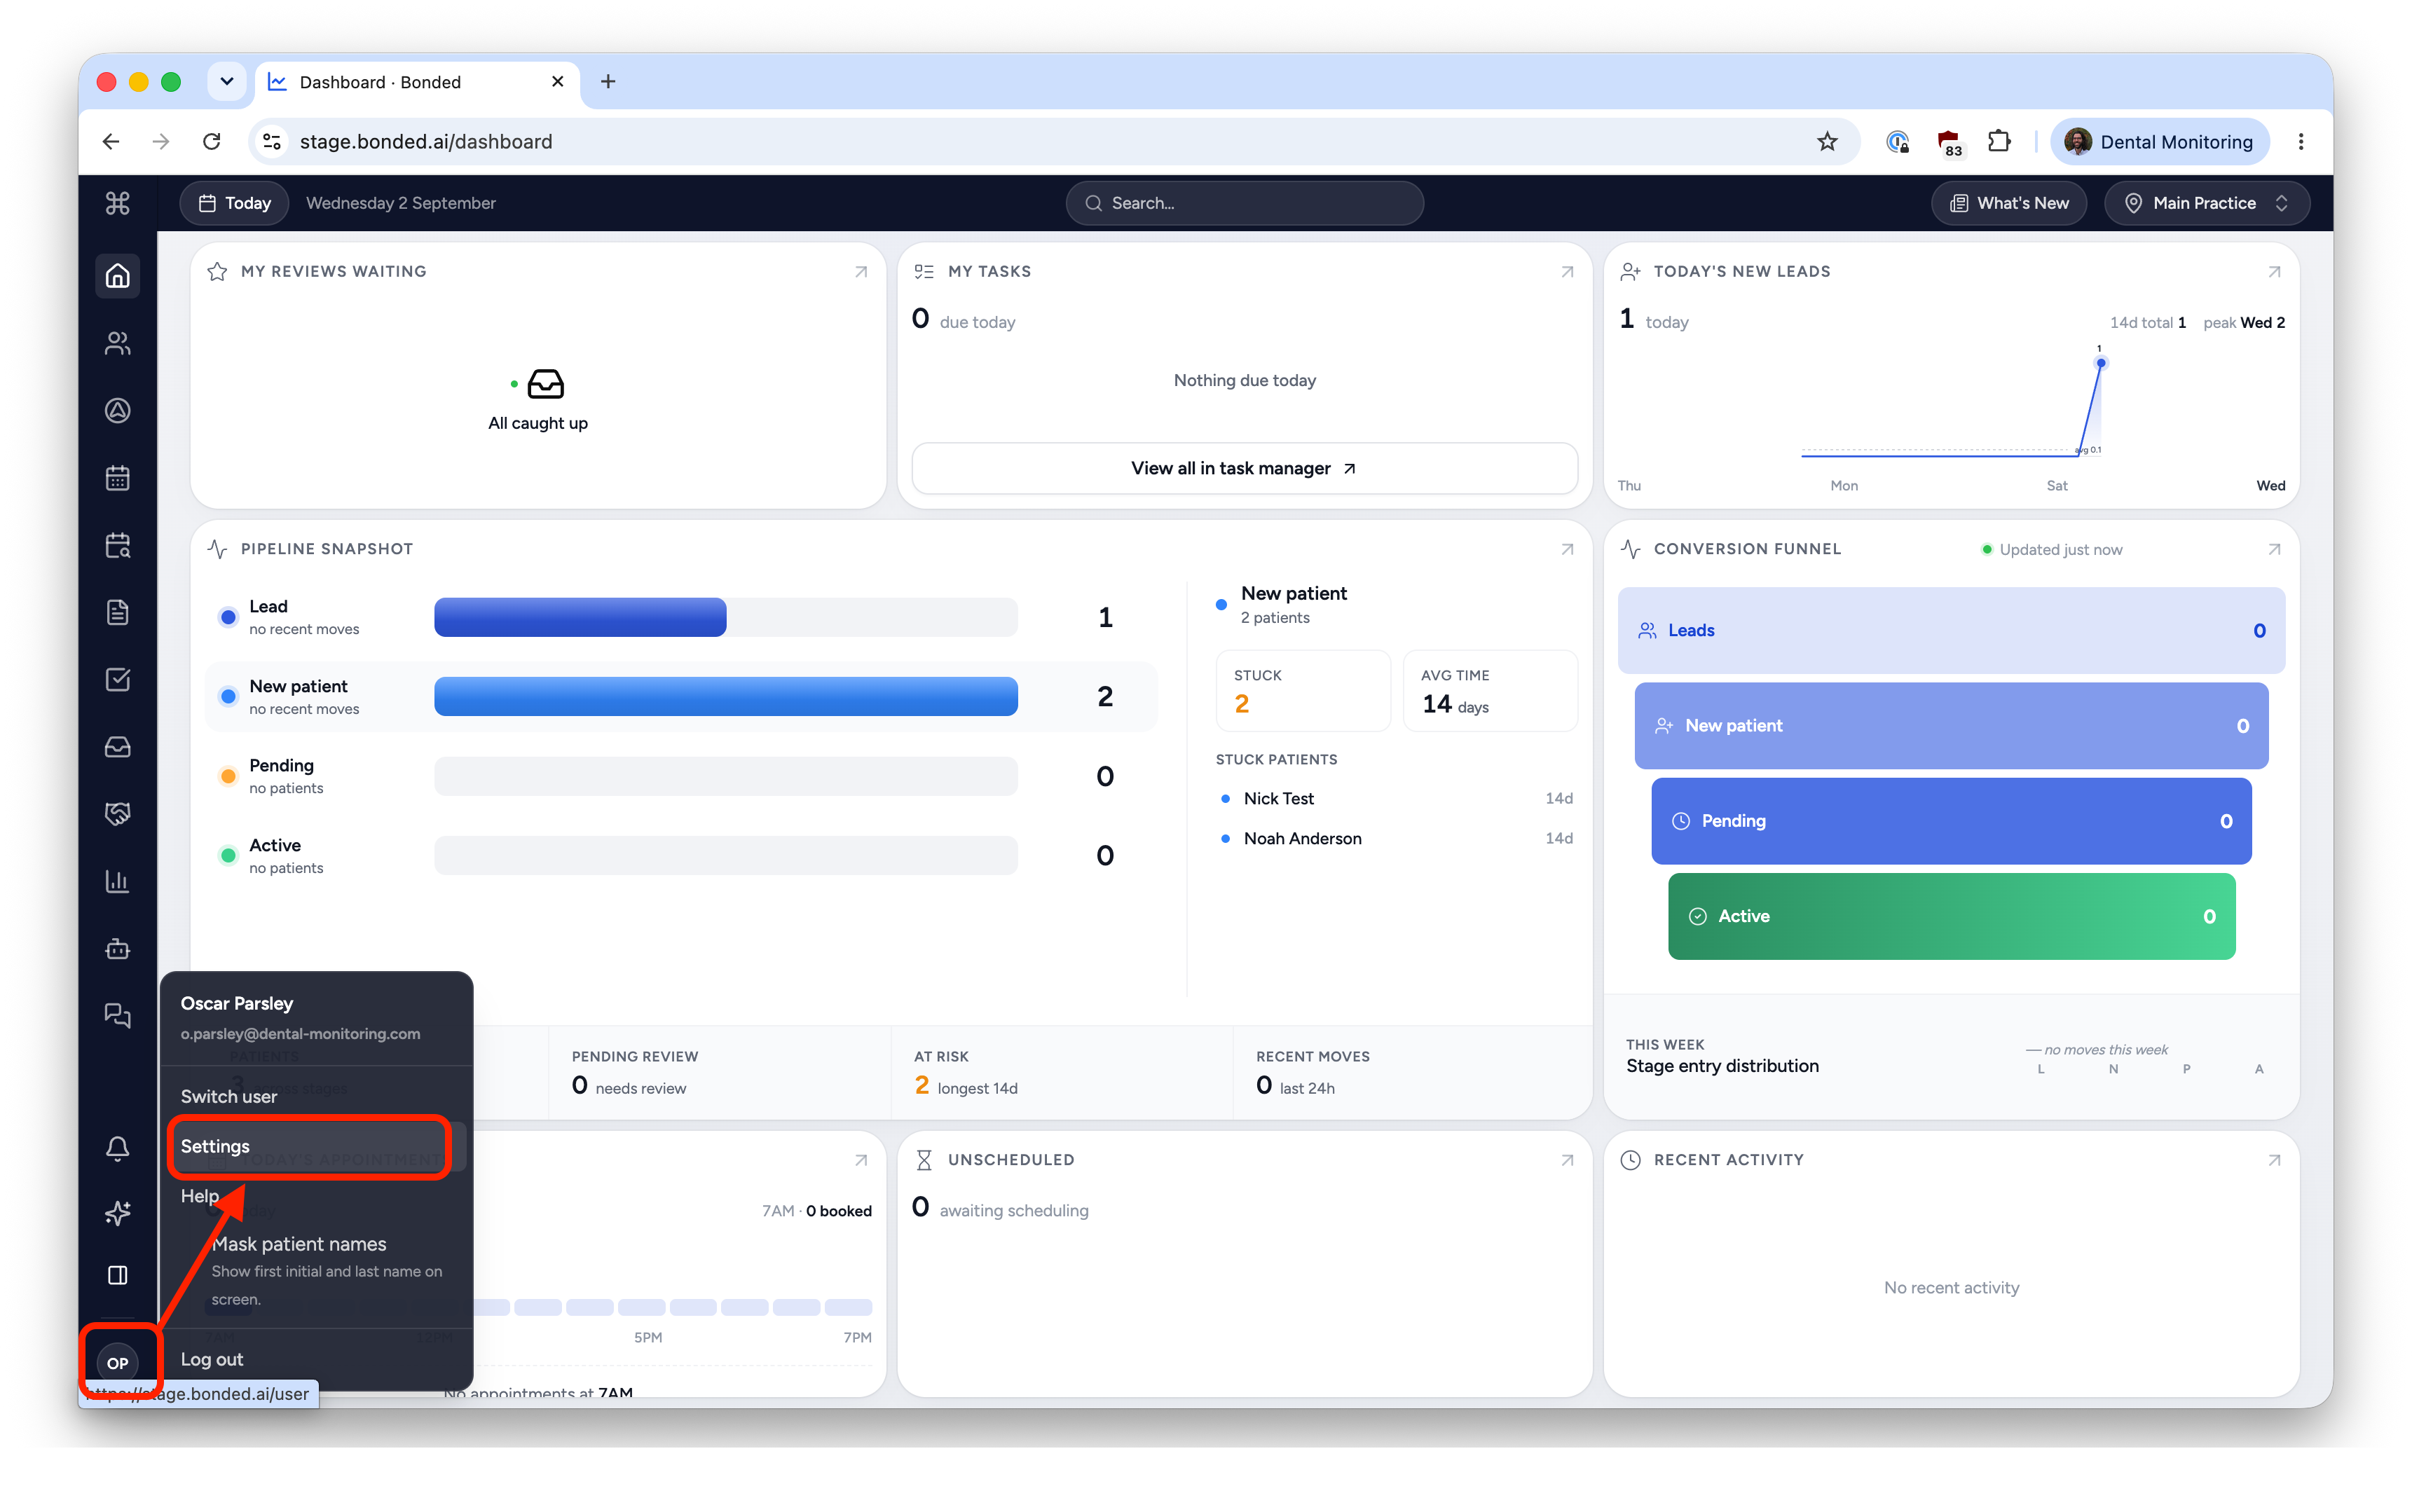
Task: Click the Today button in top bar
Action: (x=234, y=203)
